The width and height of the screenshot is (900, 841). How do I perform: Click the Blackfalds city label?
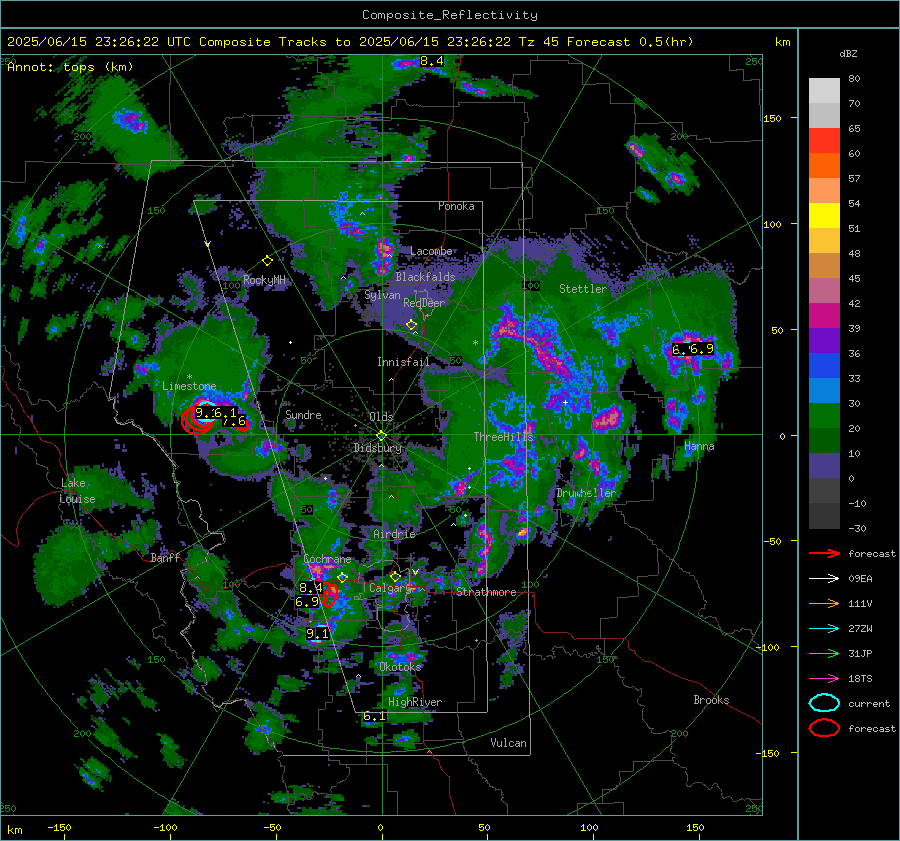425,277
